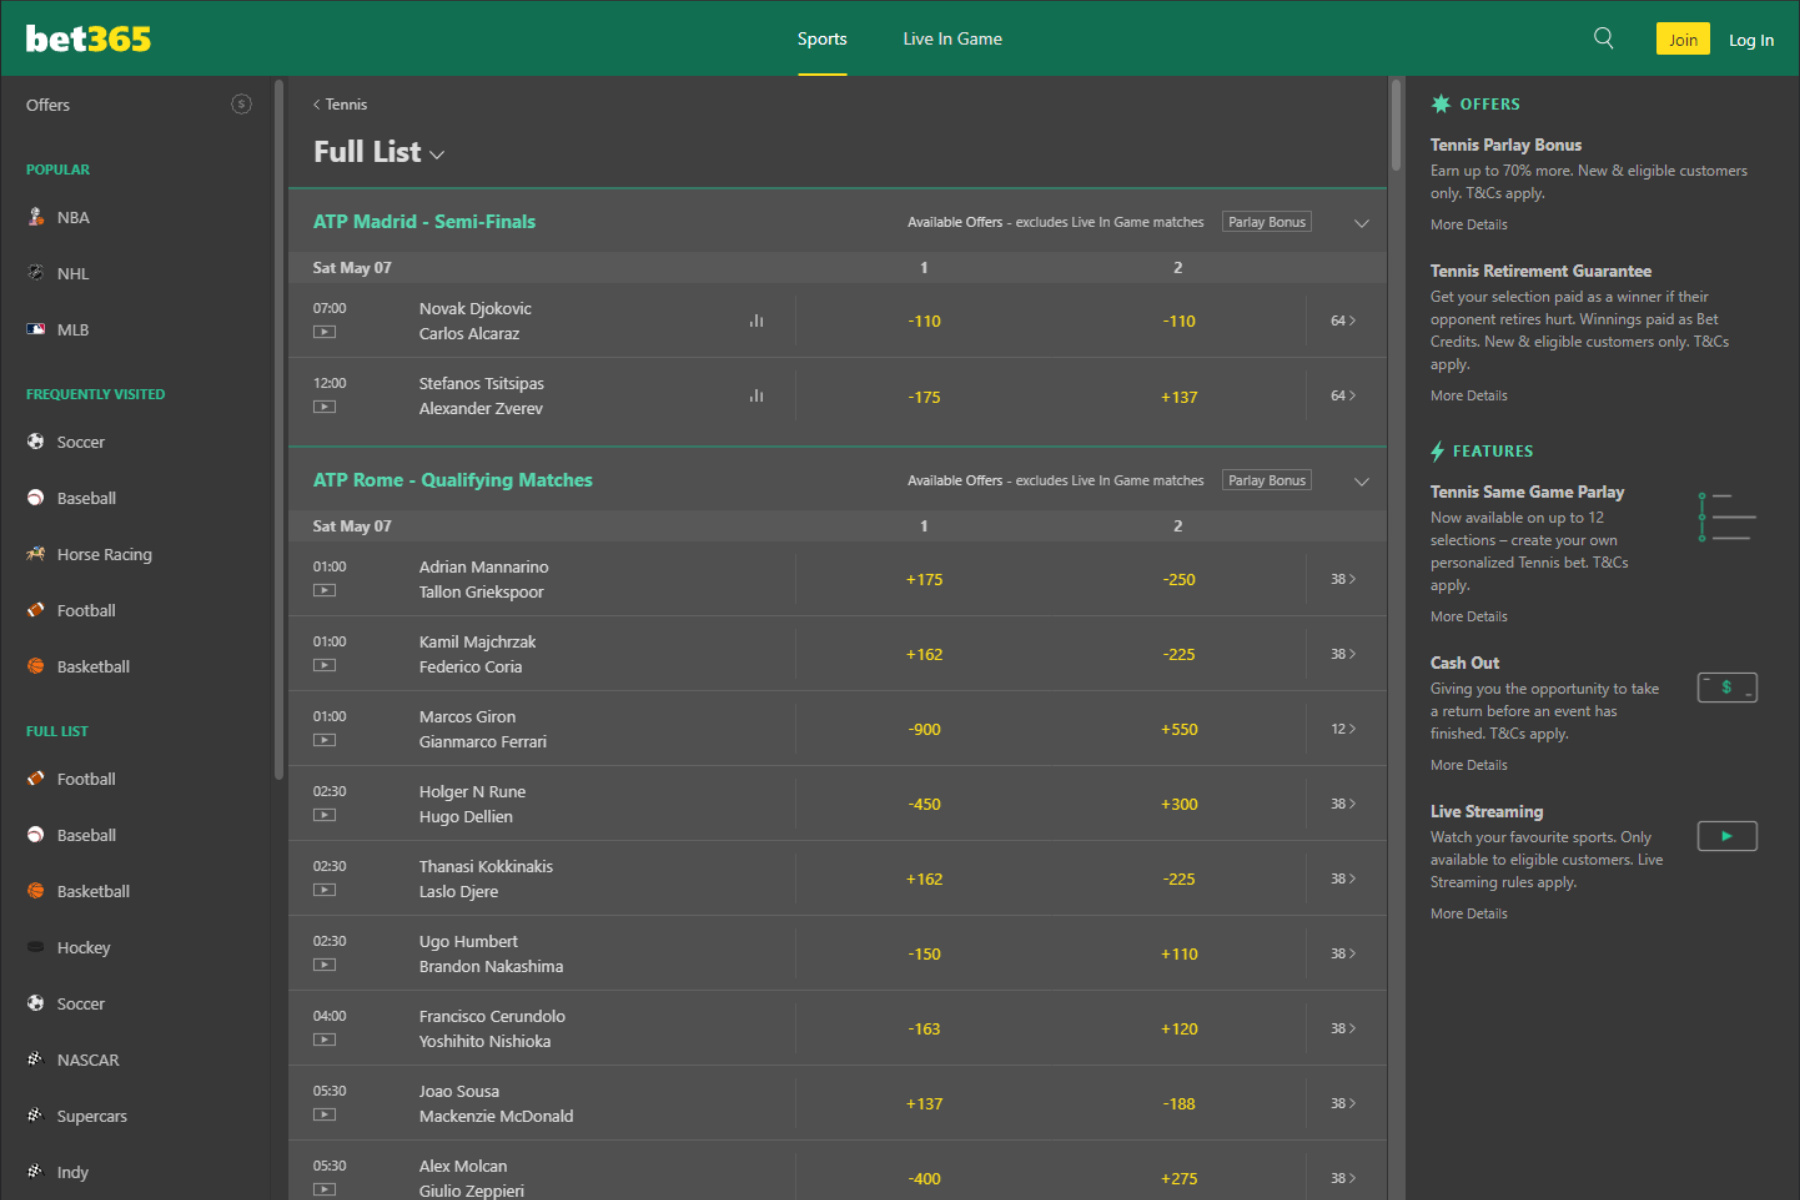Click the search magnifier icon

pyautogui.click(x=1603, y=38)
